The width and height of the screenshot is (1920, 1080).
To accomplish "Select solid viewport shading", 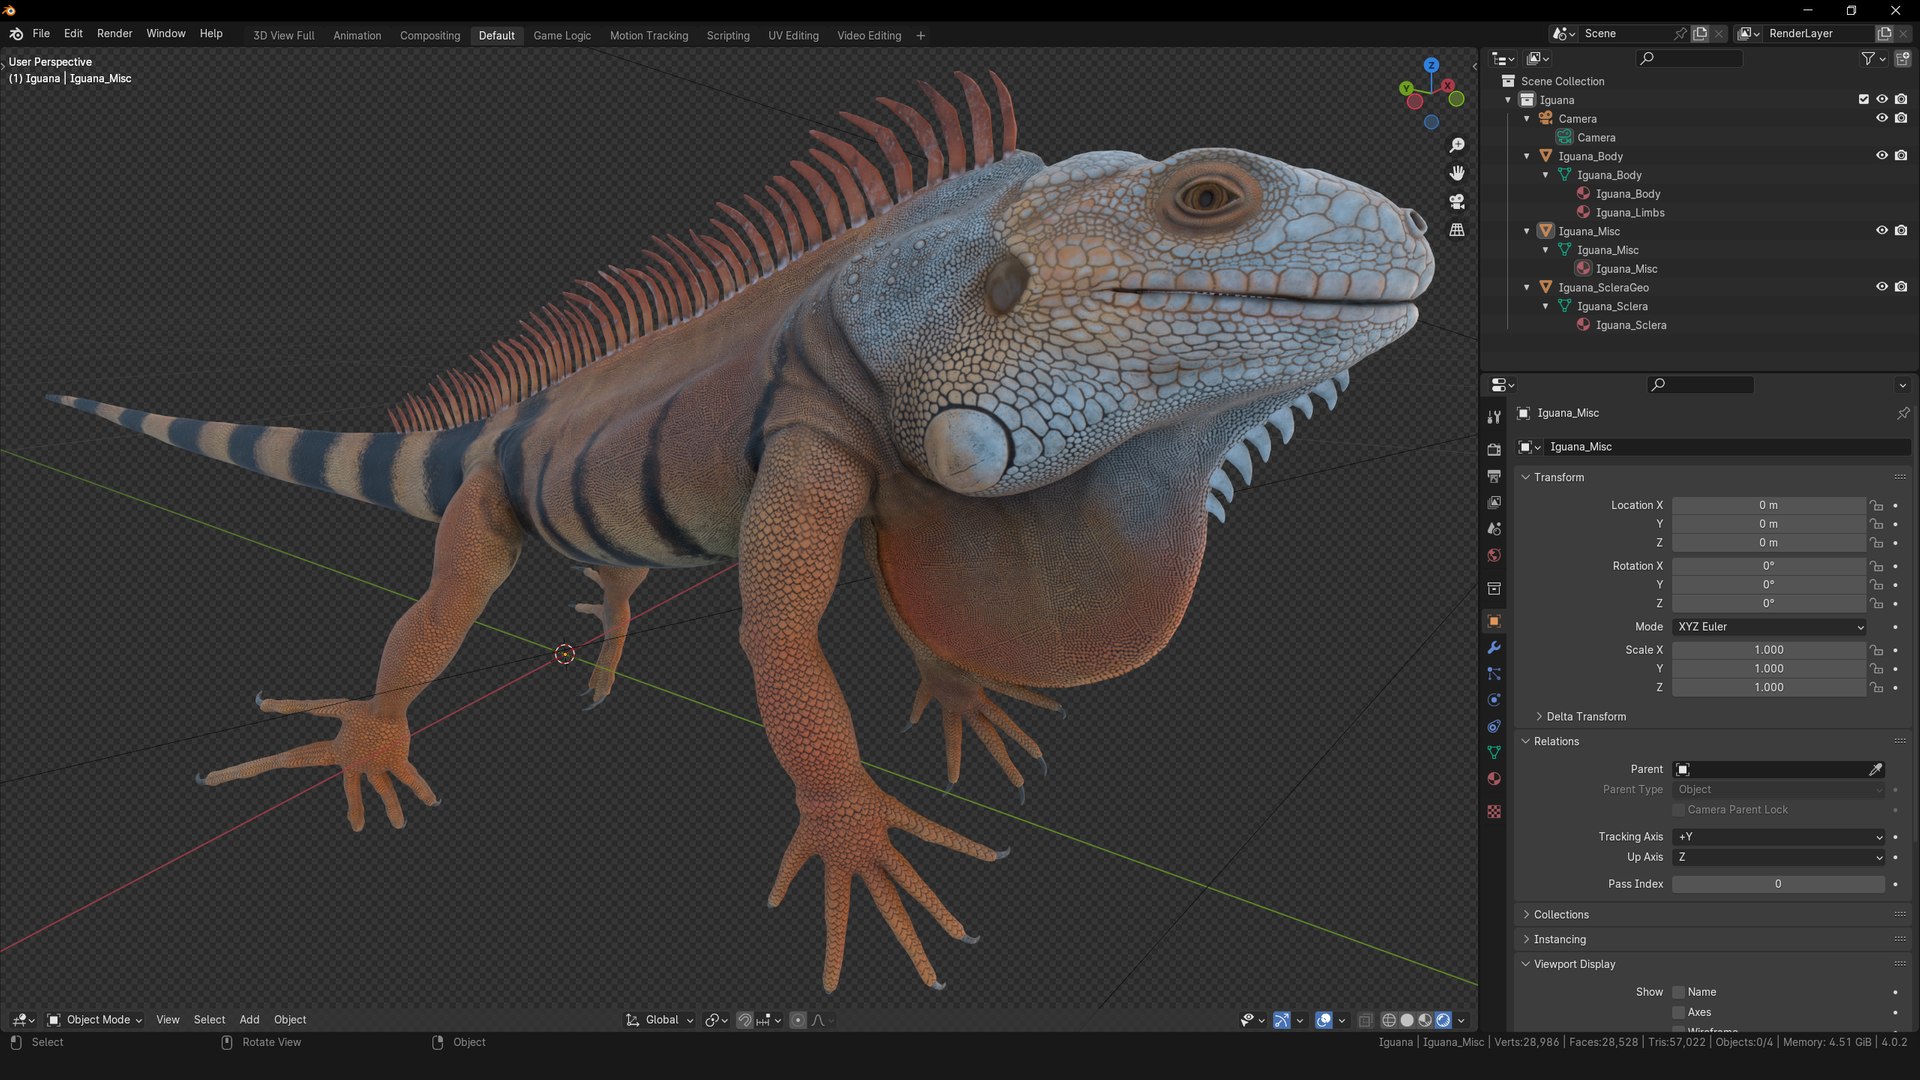I will click(1407, 1020).
